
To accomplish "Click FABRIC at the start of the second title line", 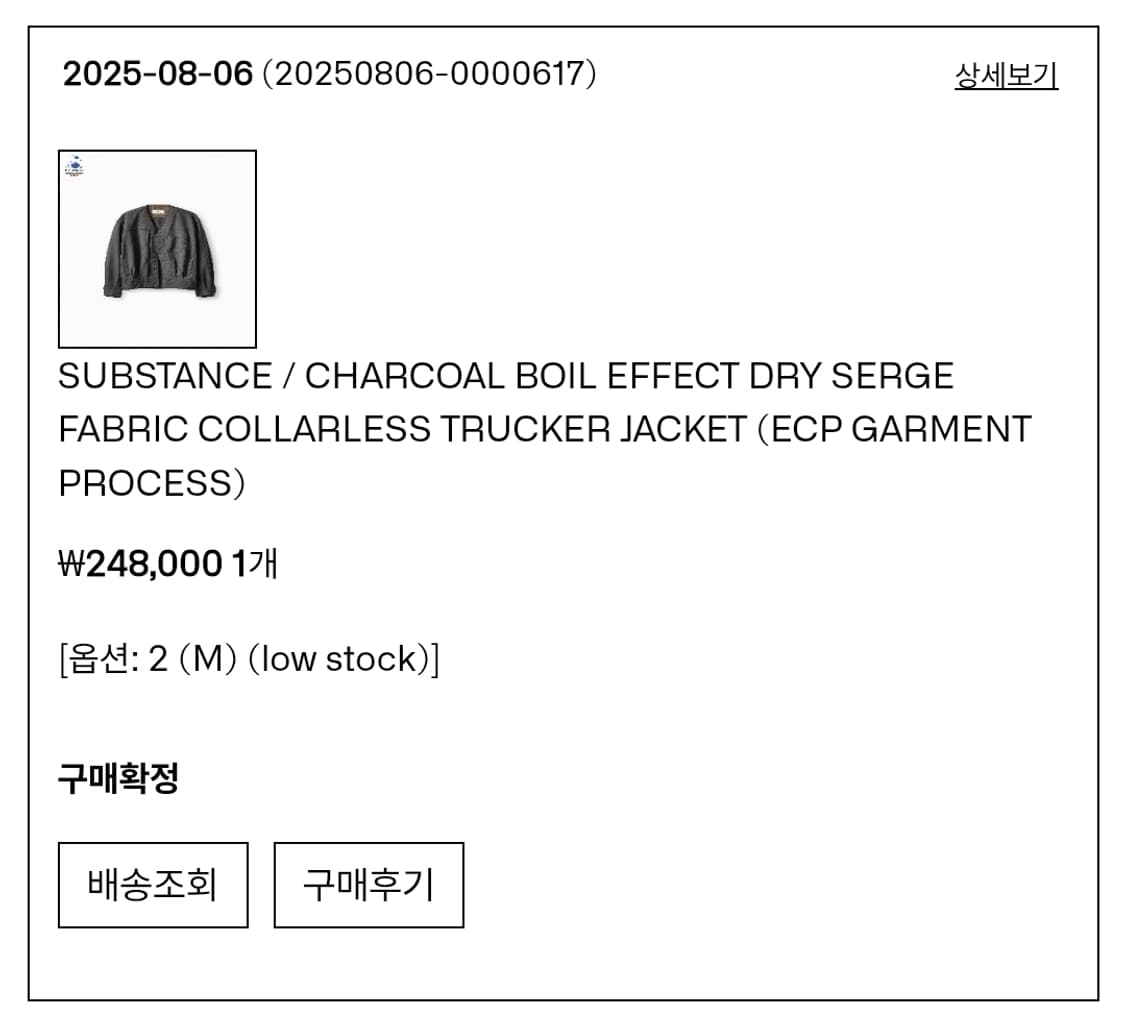I will tap(123, 430).
